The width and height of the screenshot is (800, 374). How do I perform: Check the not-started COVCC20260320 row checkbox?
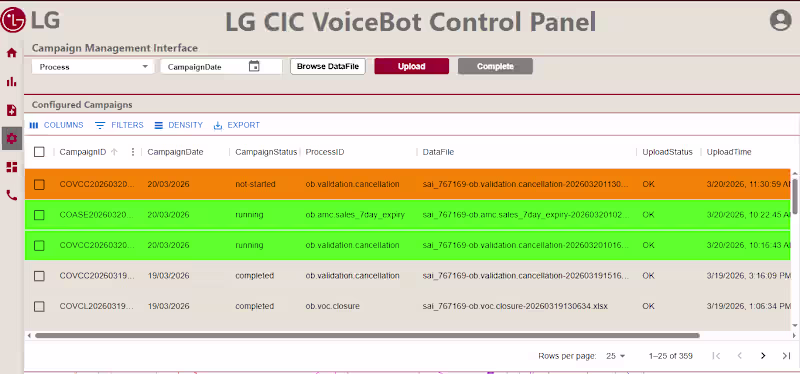pyautogui.click(x=39, y=184)
